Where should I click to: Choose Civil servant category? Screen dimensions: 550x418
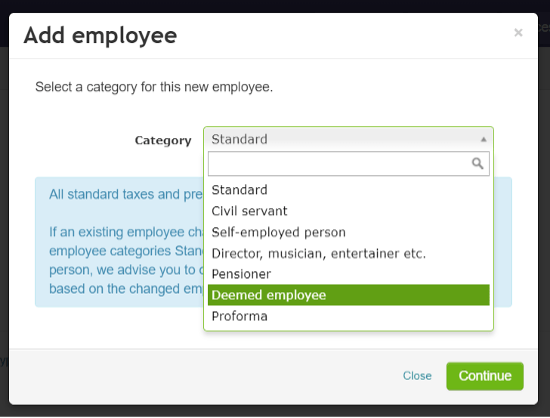click(x=348, y=211)
